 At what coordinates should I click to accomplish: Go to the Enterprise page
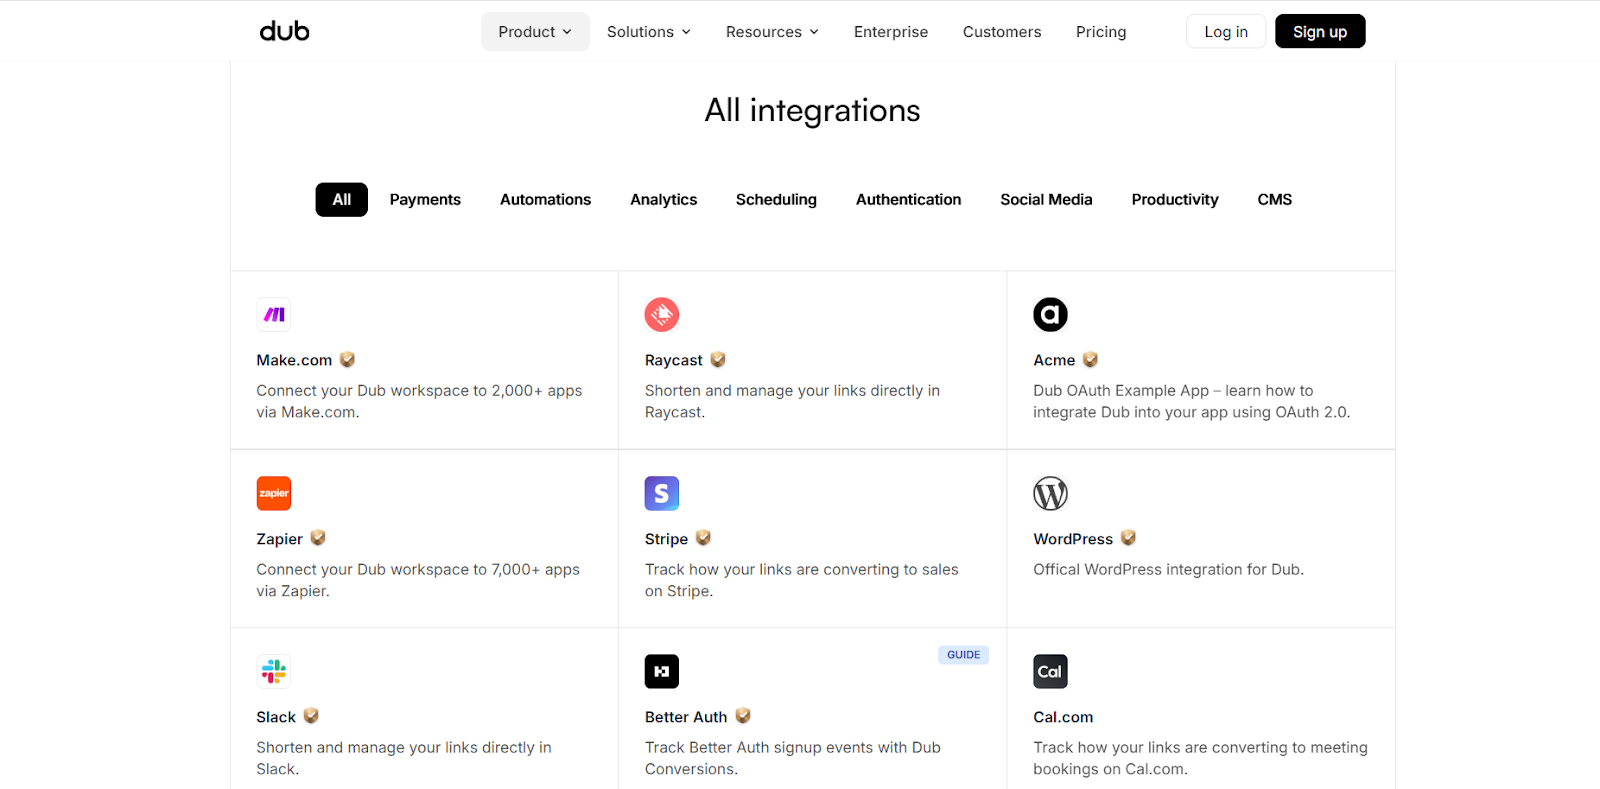coord(891,32)
